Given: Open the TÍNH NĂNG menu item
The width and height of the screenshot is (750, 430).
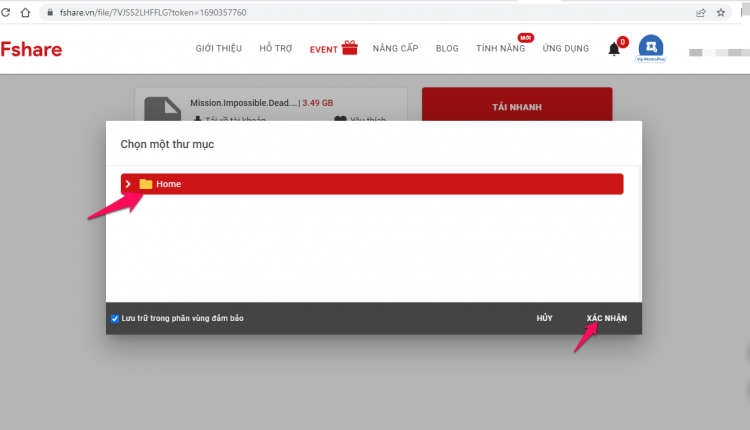Looking at the screenshot, I should [500, 48].
